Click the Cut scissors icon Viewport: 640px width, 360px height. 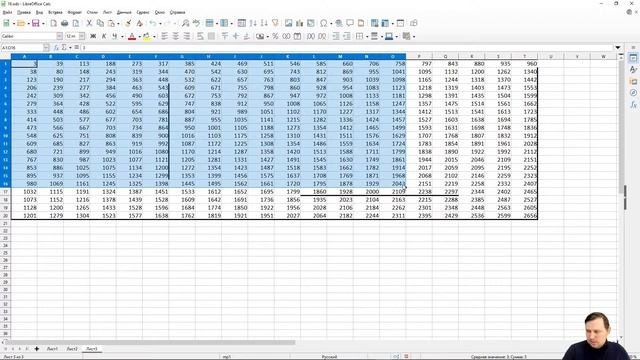89,23
